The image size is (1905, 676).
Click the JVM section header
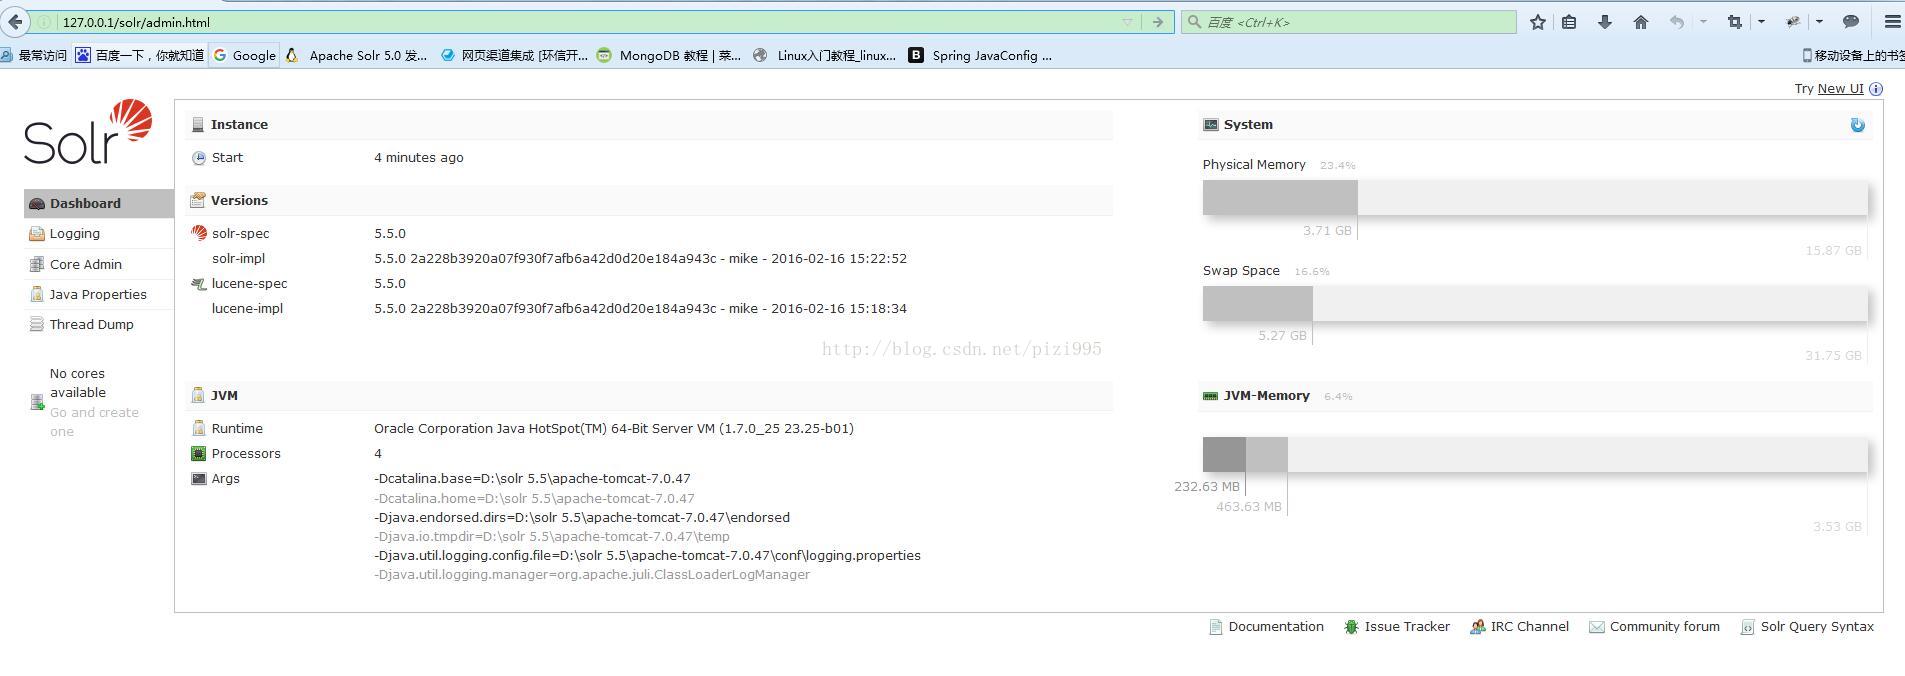(650, 396)
